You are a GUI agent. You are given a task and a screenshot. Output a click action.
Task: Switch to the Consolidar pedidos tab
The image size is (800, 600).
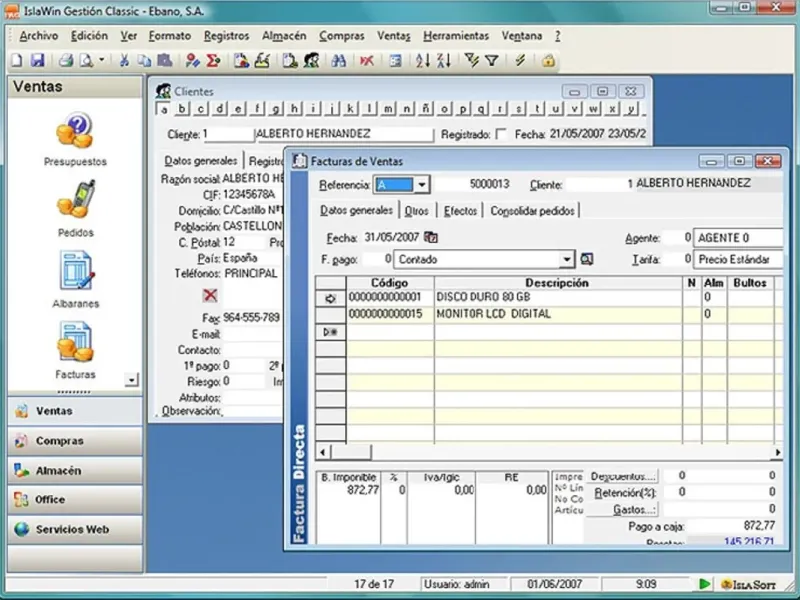point(532,211)
